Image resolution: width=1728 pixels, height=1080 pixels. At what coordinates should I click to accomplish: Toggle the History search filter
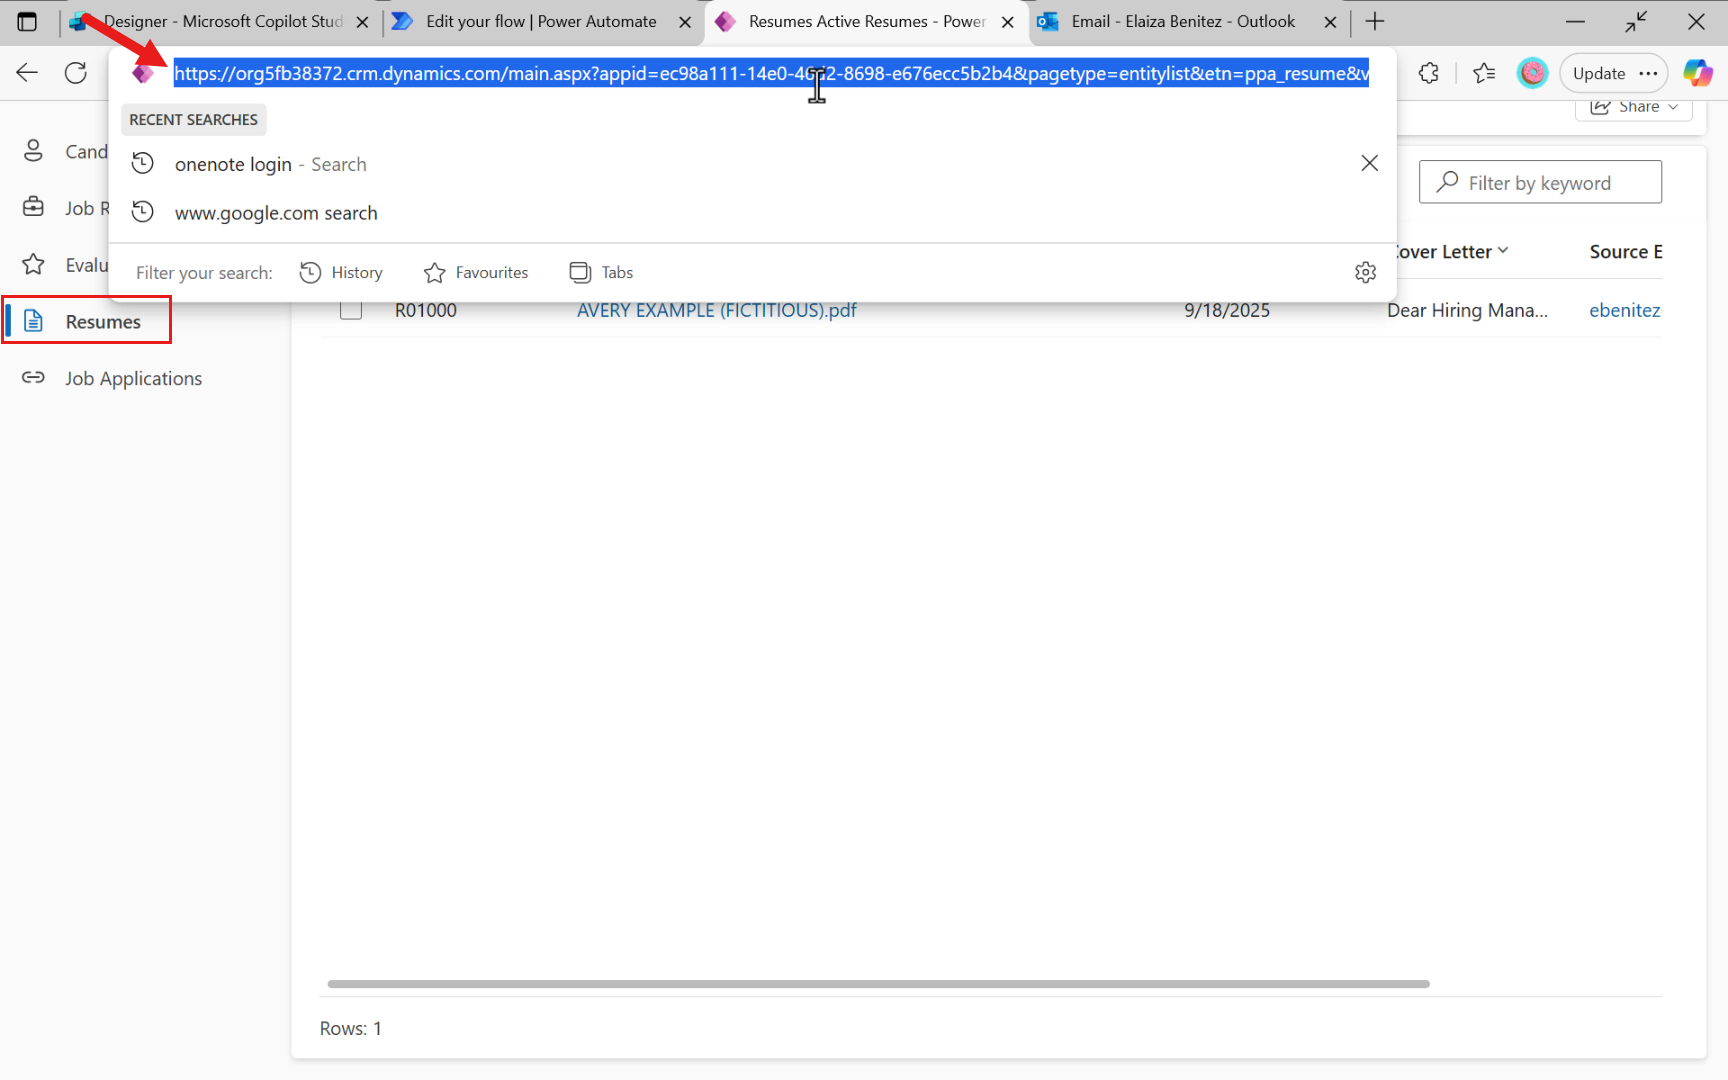[341, 272]
